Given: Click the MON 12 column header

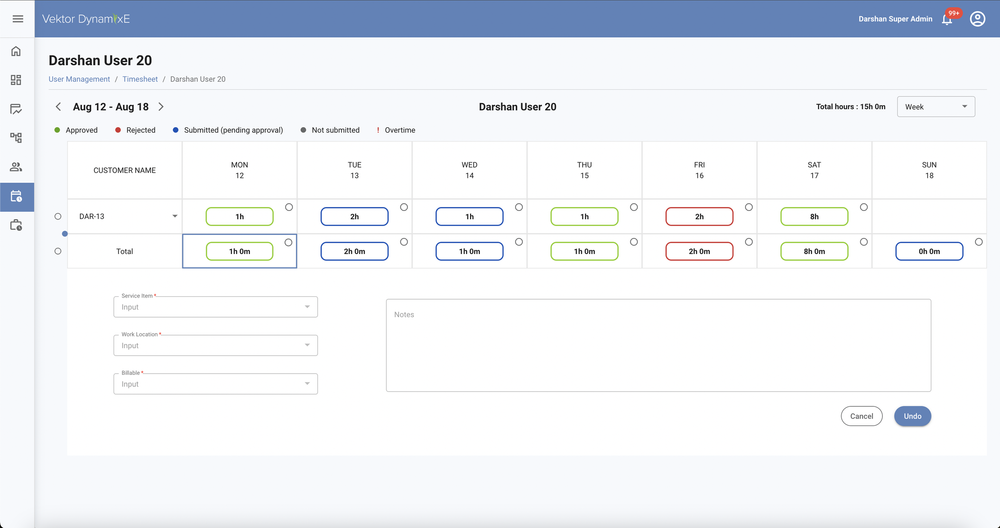Looking at the screenshot, I should pyautogui.click(x=239, y=170).
